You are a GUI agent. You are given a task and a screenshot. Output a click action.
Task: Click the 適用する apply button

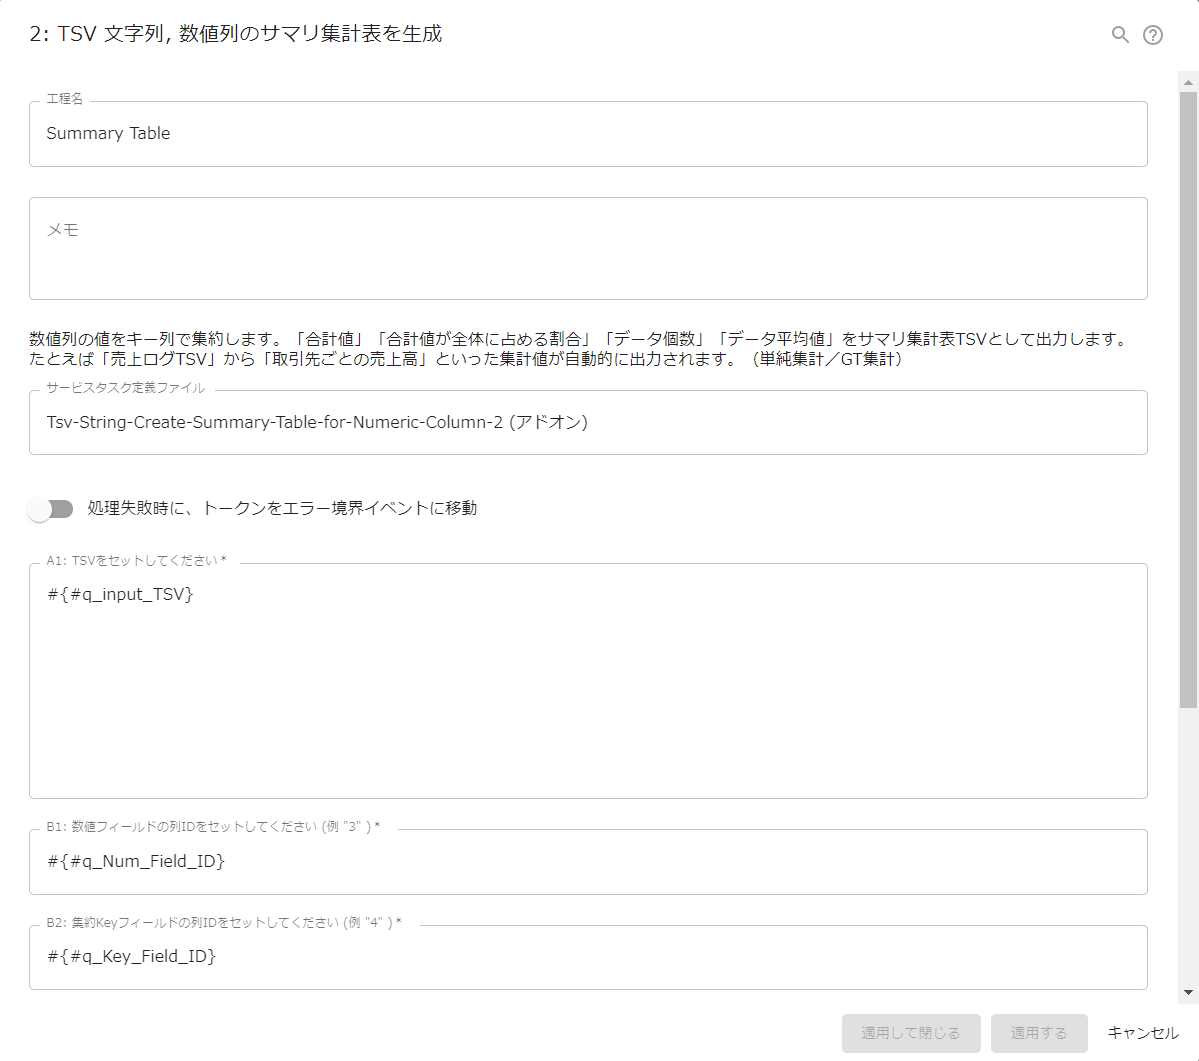coord(1038,1033)
